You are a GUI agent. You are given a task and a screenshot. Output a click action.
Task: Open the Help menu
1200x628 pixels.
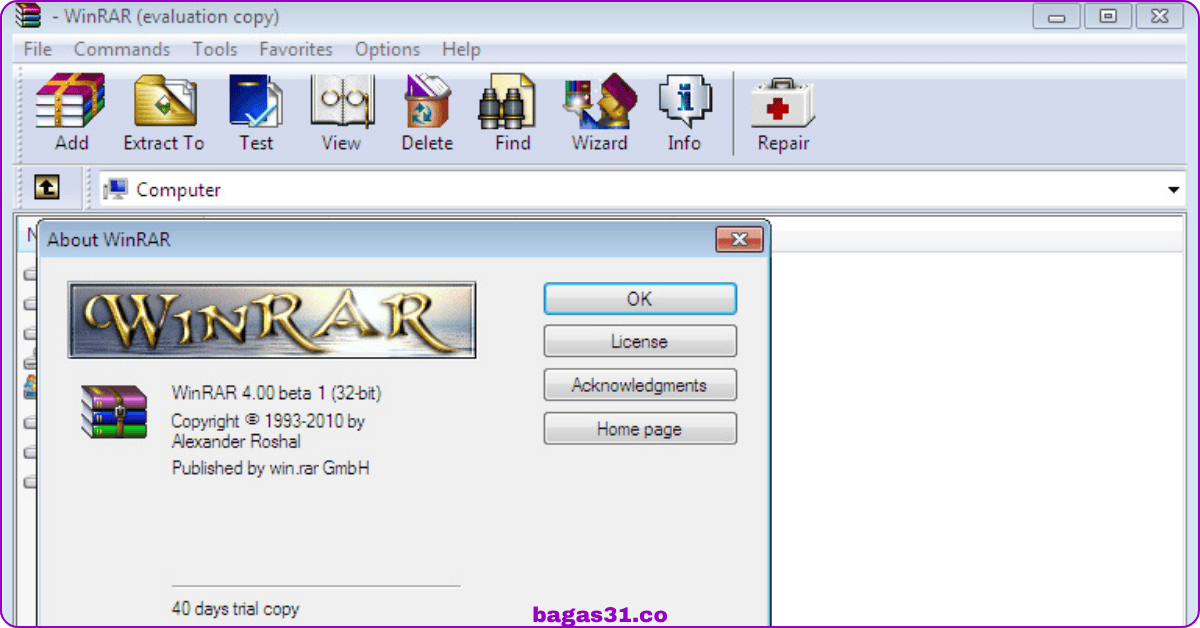(461, 49)
